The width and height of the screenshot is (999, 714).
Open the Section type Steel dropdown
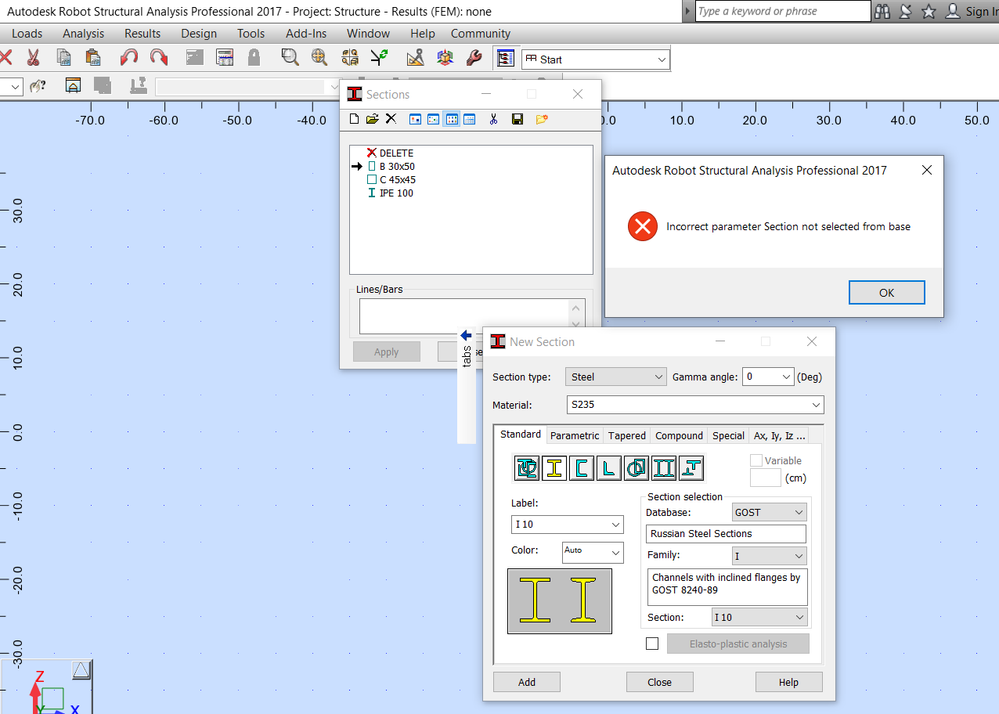tap(615, 377)
